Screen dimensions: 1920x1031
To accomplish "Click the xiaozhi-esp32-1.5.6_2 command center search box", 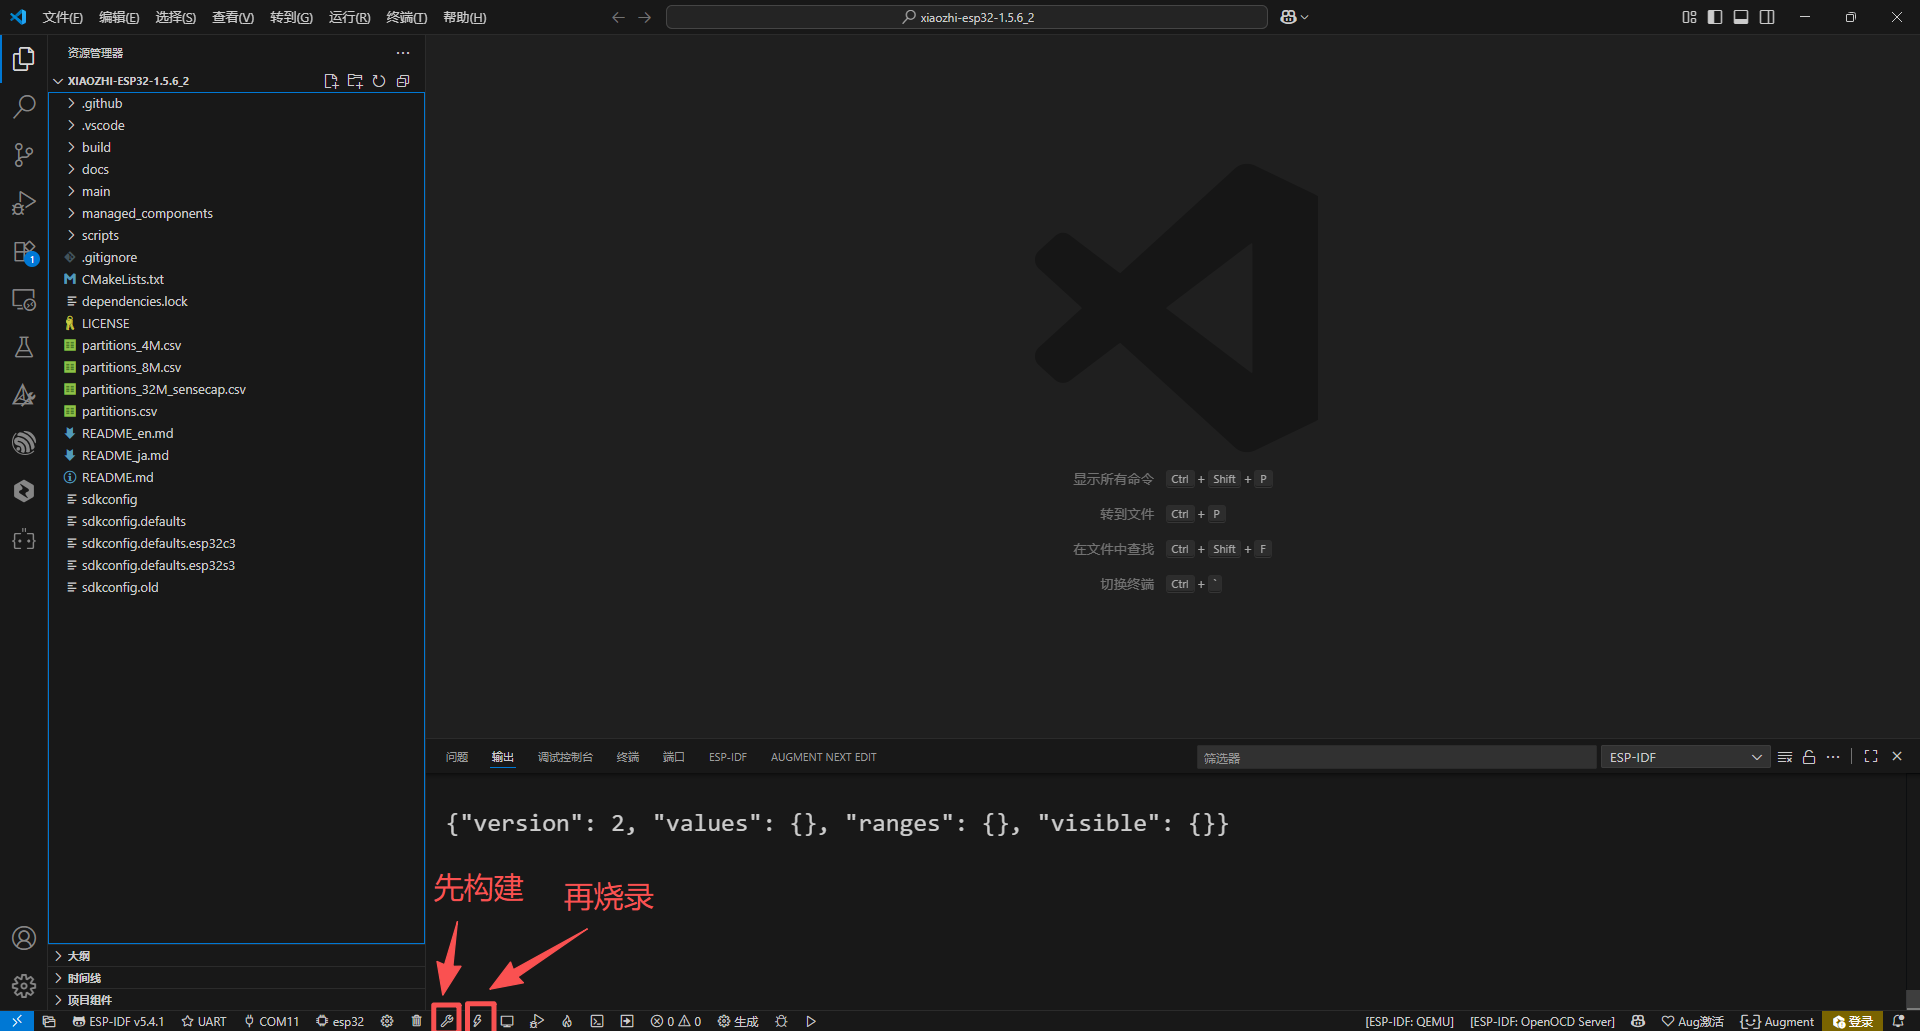I will point(967,17).
